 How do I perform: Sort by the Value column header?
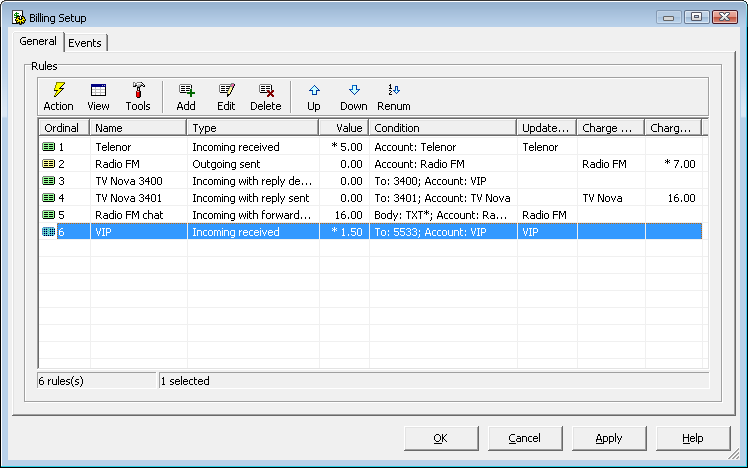click(343, 128)
